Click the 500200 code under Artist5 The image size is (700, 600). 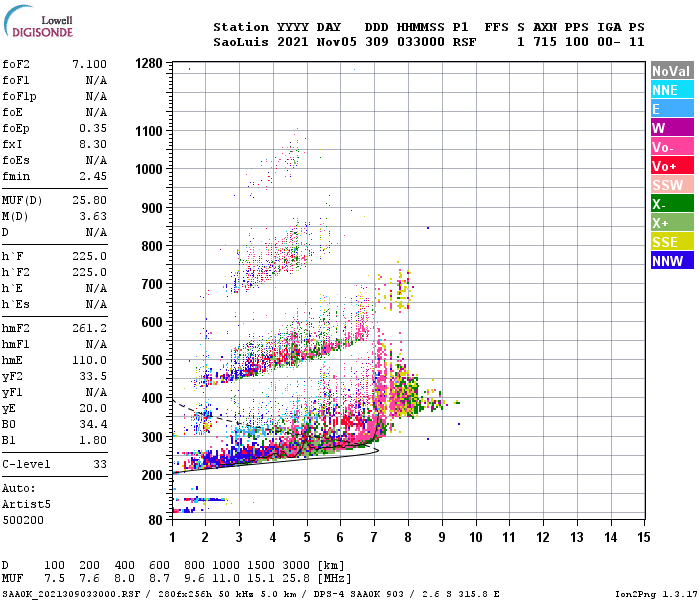point(23,520)
